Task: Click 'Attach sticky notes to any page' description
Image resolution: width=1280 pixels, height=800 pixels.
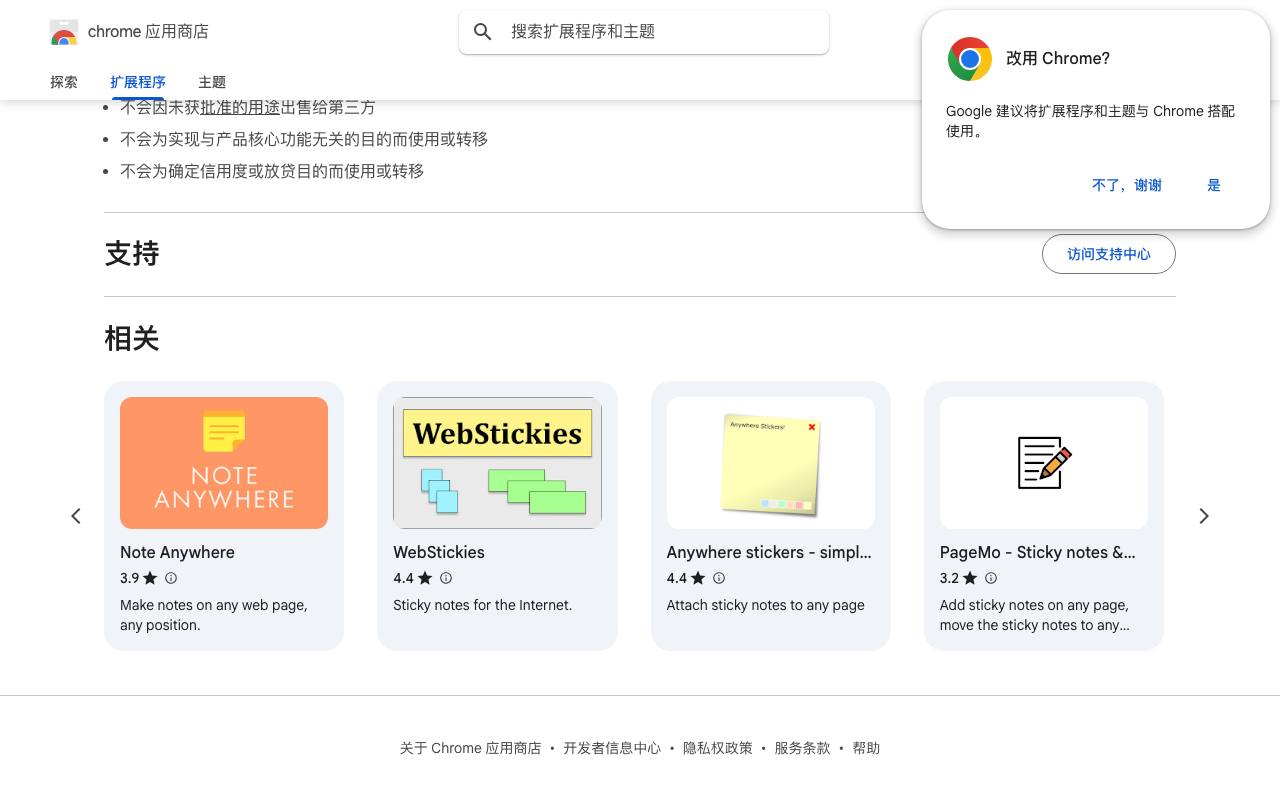Action: 766,605
